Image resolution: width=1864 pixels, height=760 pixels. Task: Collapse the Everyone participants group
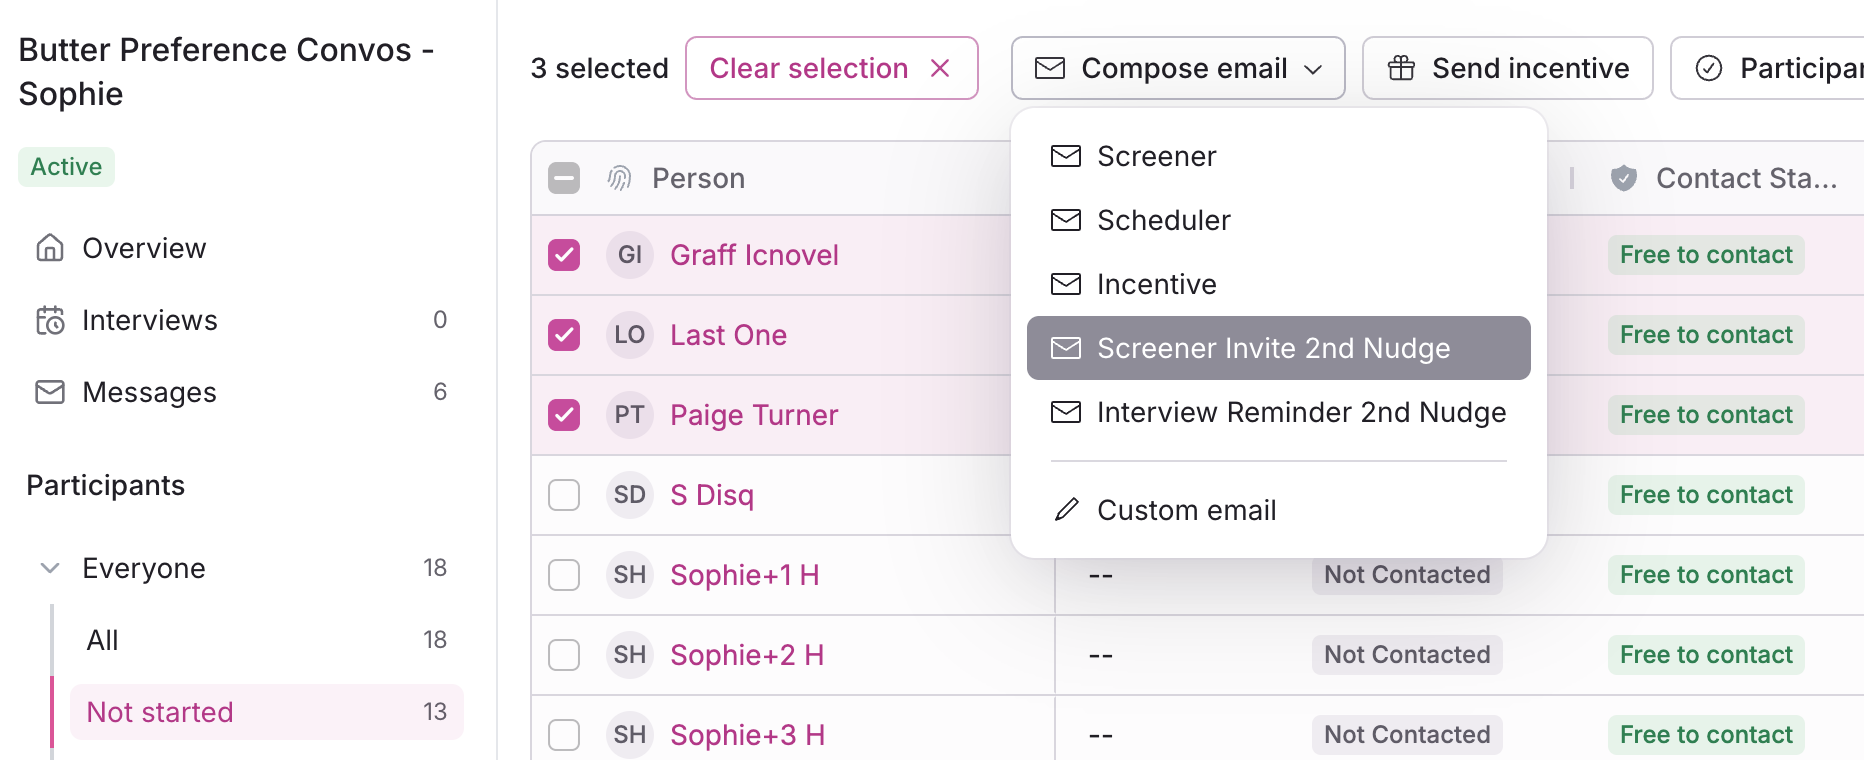pyautogui.click(x=49, y=568)
